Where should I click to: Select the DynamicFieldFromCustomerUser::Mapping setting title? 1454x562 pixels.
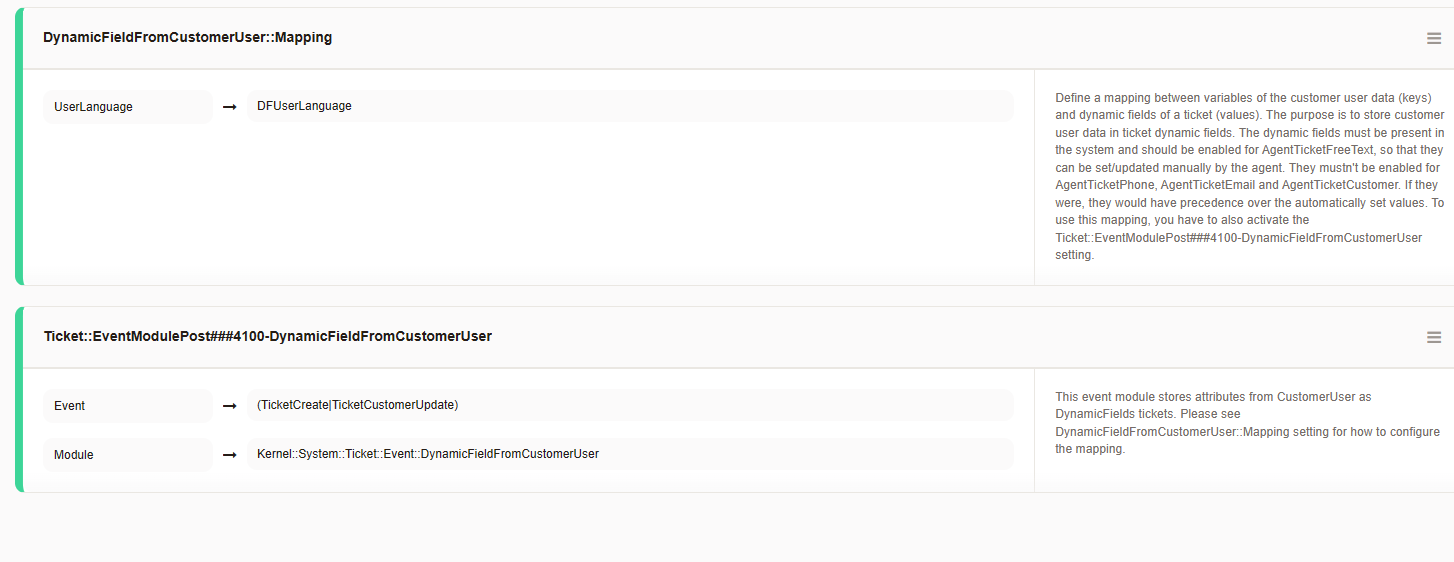[x=187, y=38]
